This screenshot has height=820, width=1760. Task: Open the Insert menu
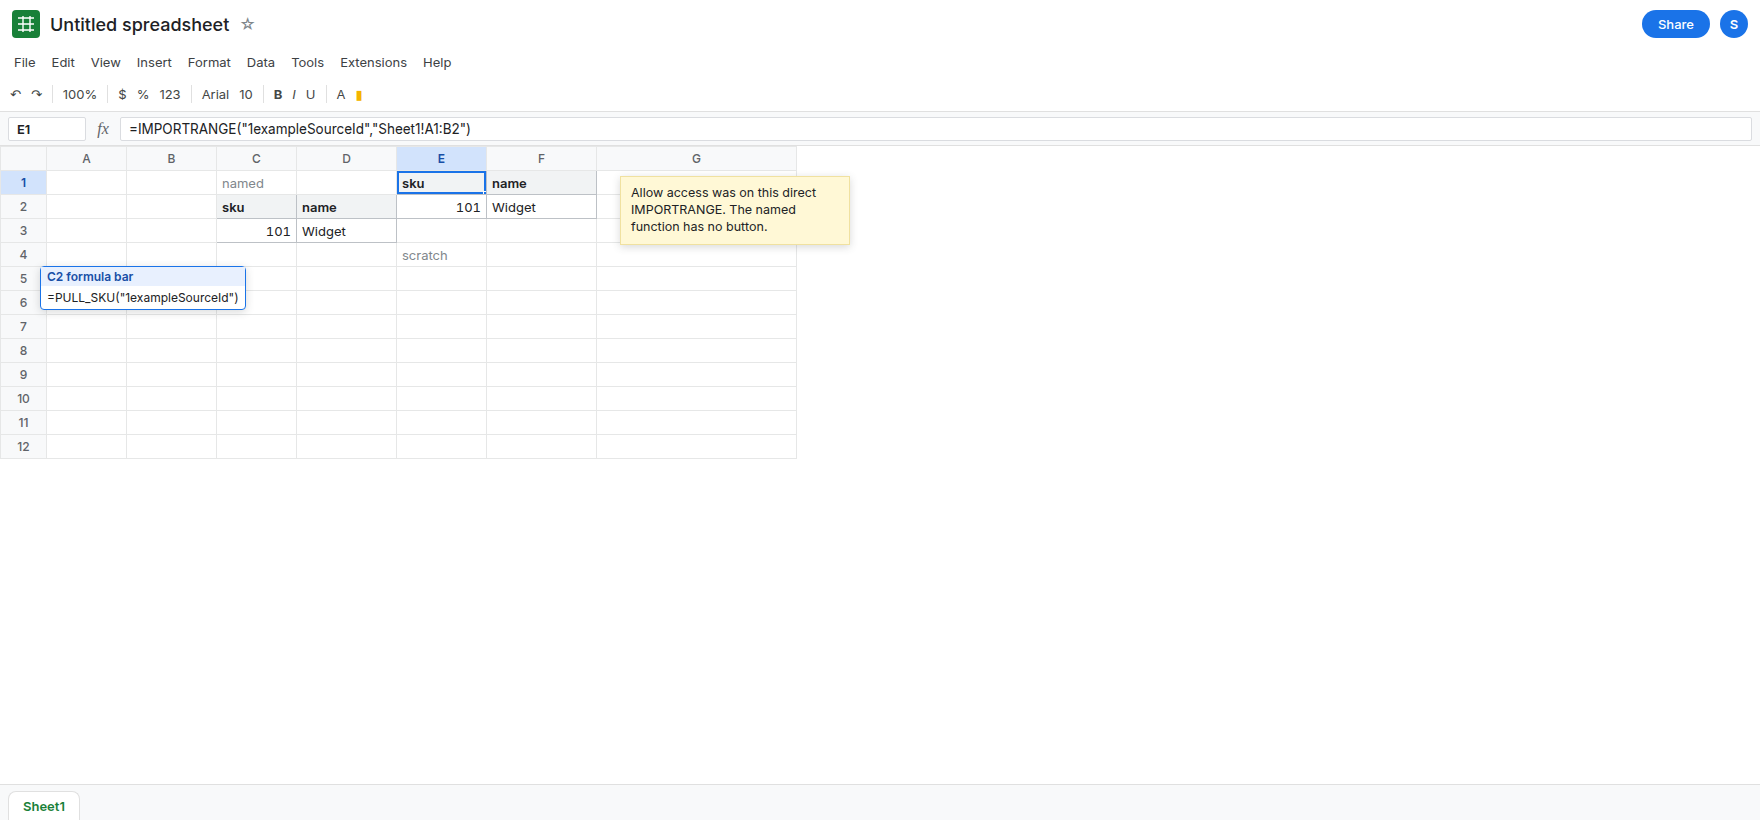(154, 62)
